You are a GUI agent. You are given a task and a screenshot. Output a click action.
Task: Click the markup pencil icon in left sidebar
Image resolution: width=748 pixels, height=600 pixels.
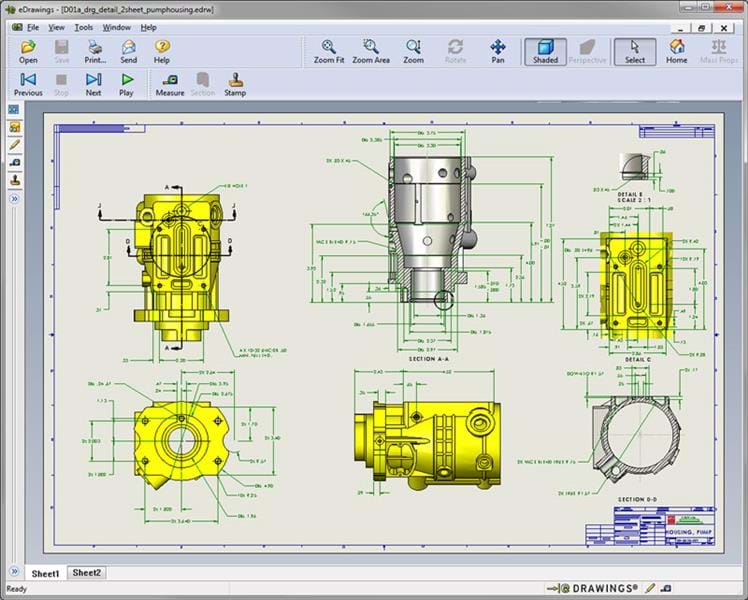pyautogui.click(x=15, y=145)
